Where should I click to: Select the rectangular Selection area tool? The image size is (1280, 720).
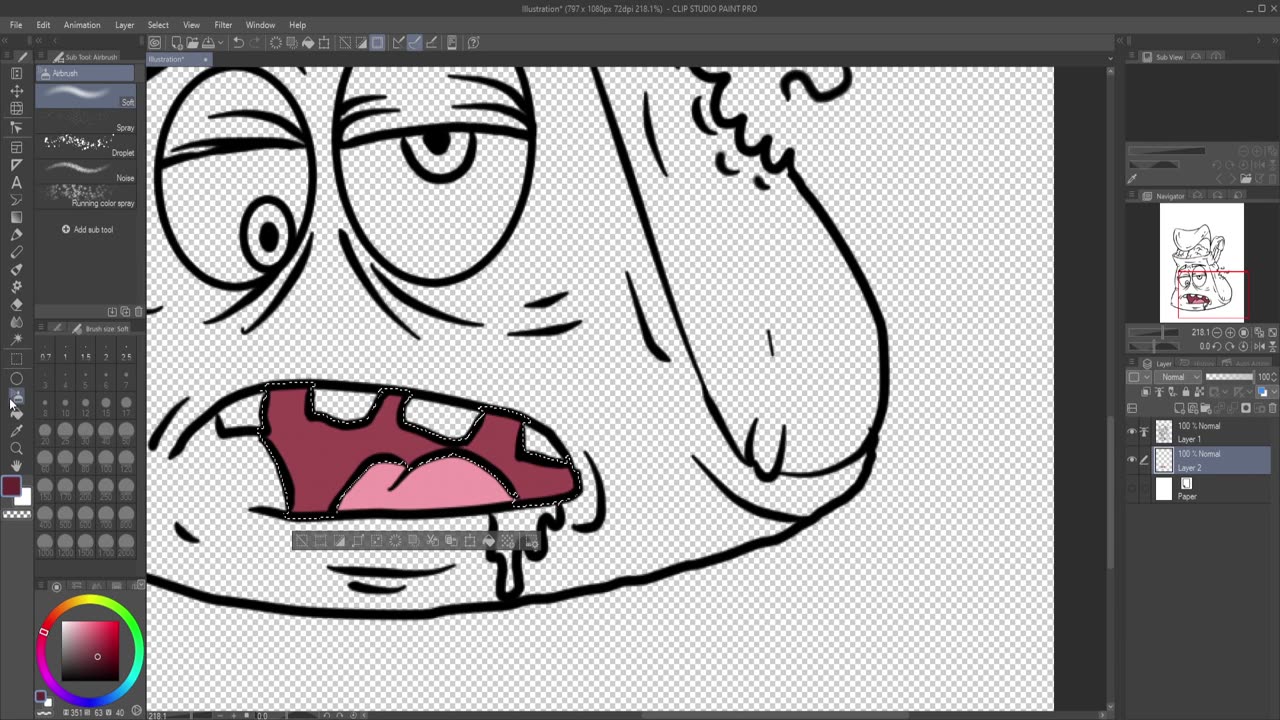coord(17,360)
